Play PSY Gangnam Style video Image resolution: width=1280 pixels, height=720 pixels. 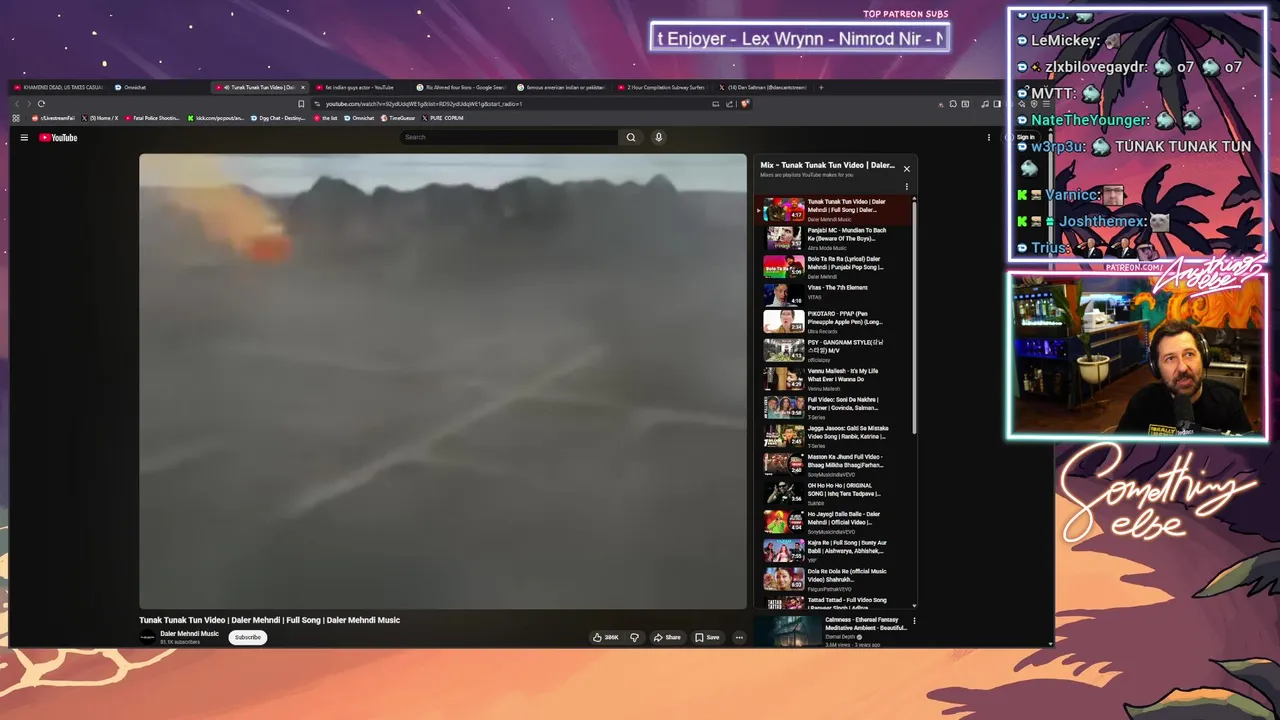tap(836, 350)
